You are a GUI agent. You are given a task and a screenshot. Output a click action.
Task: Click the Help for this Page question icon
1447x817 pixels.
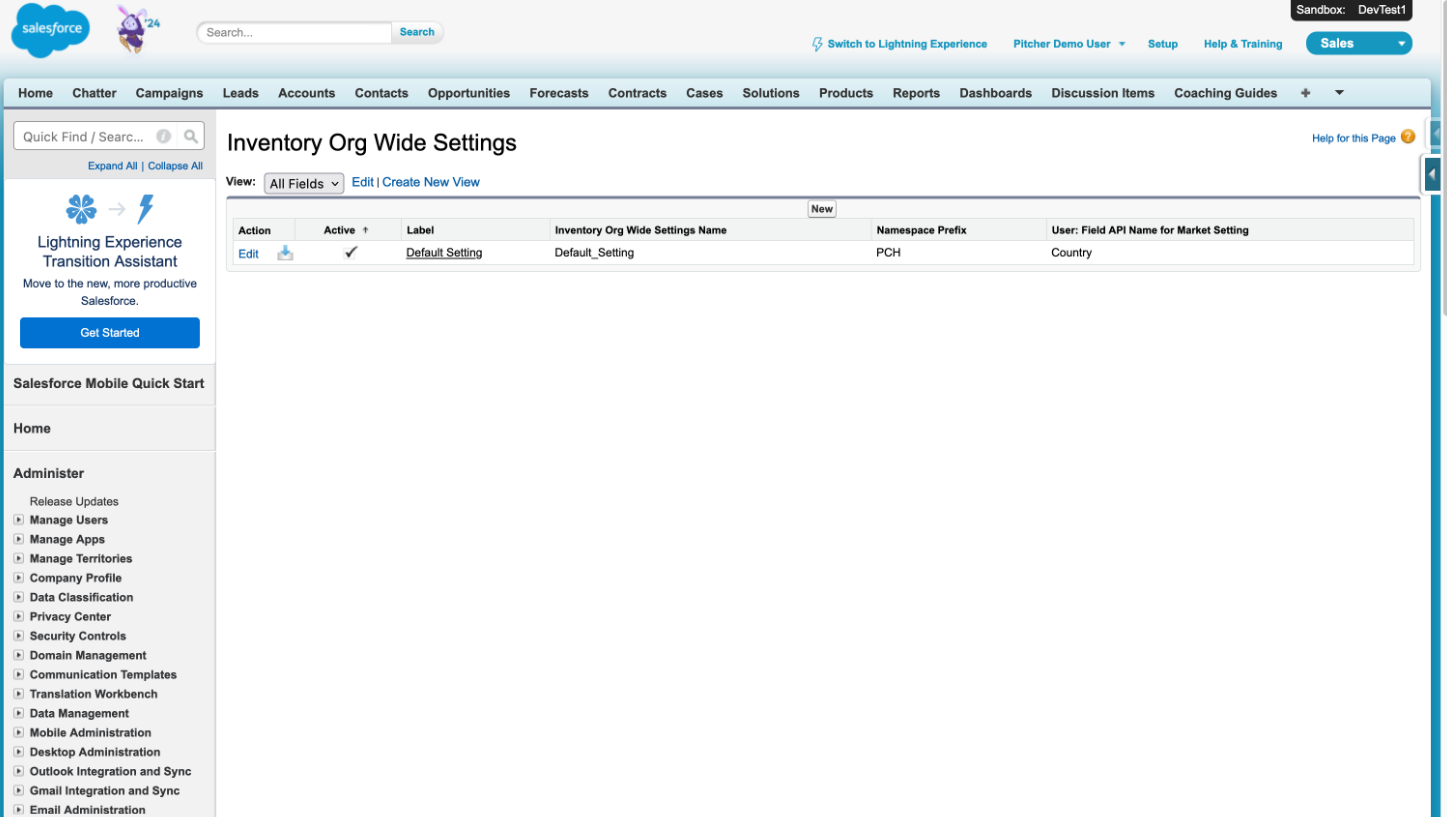click(1408, 137)
